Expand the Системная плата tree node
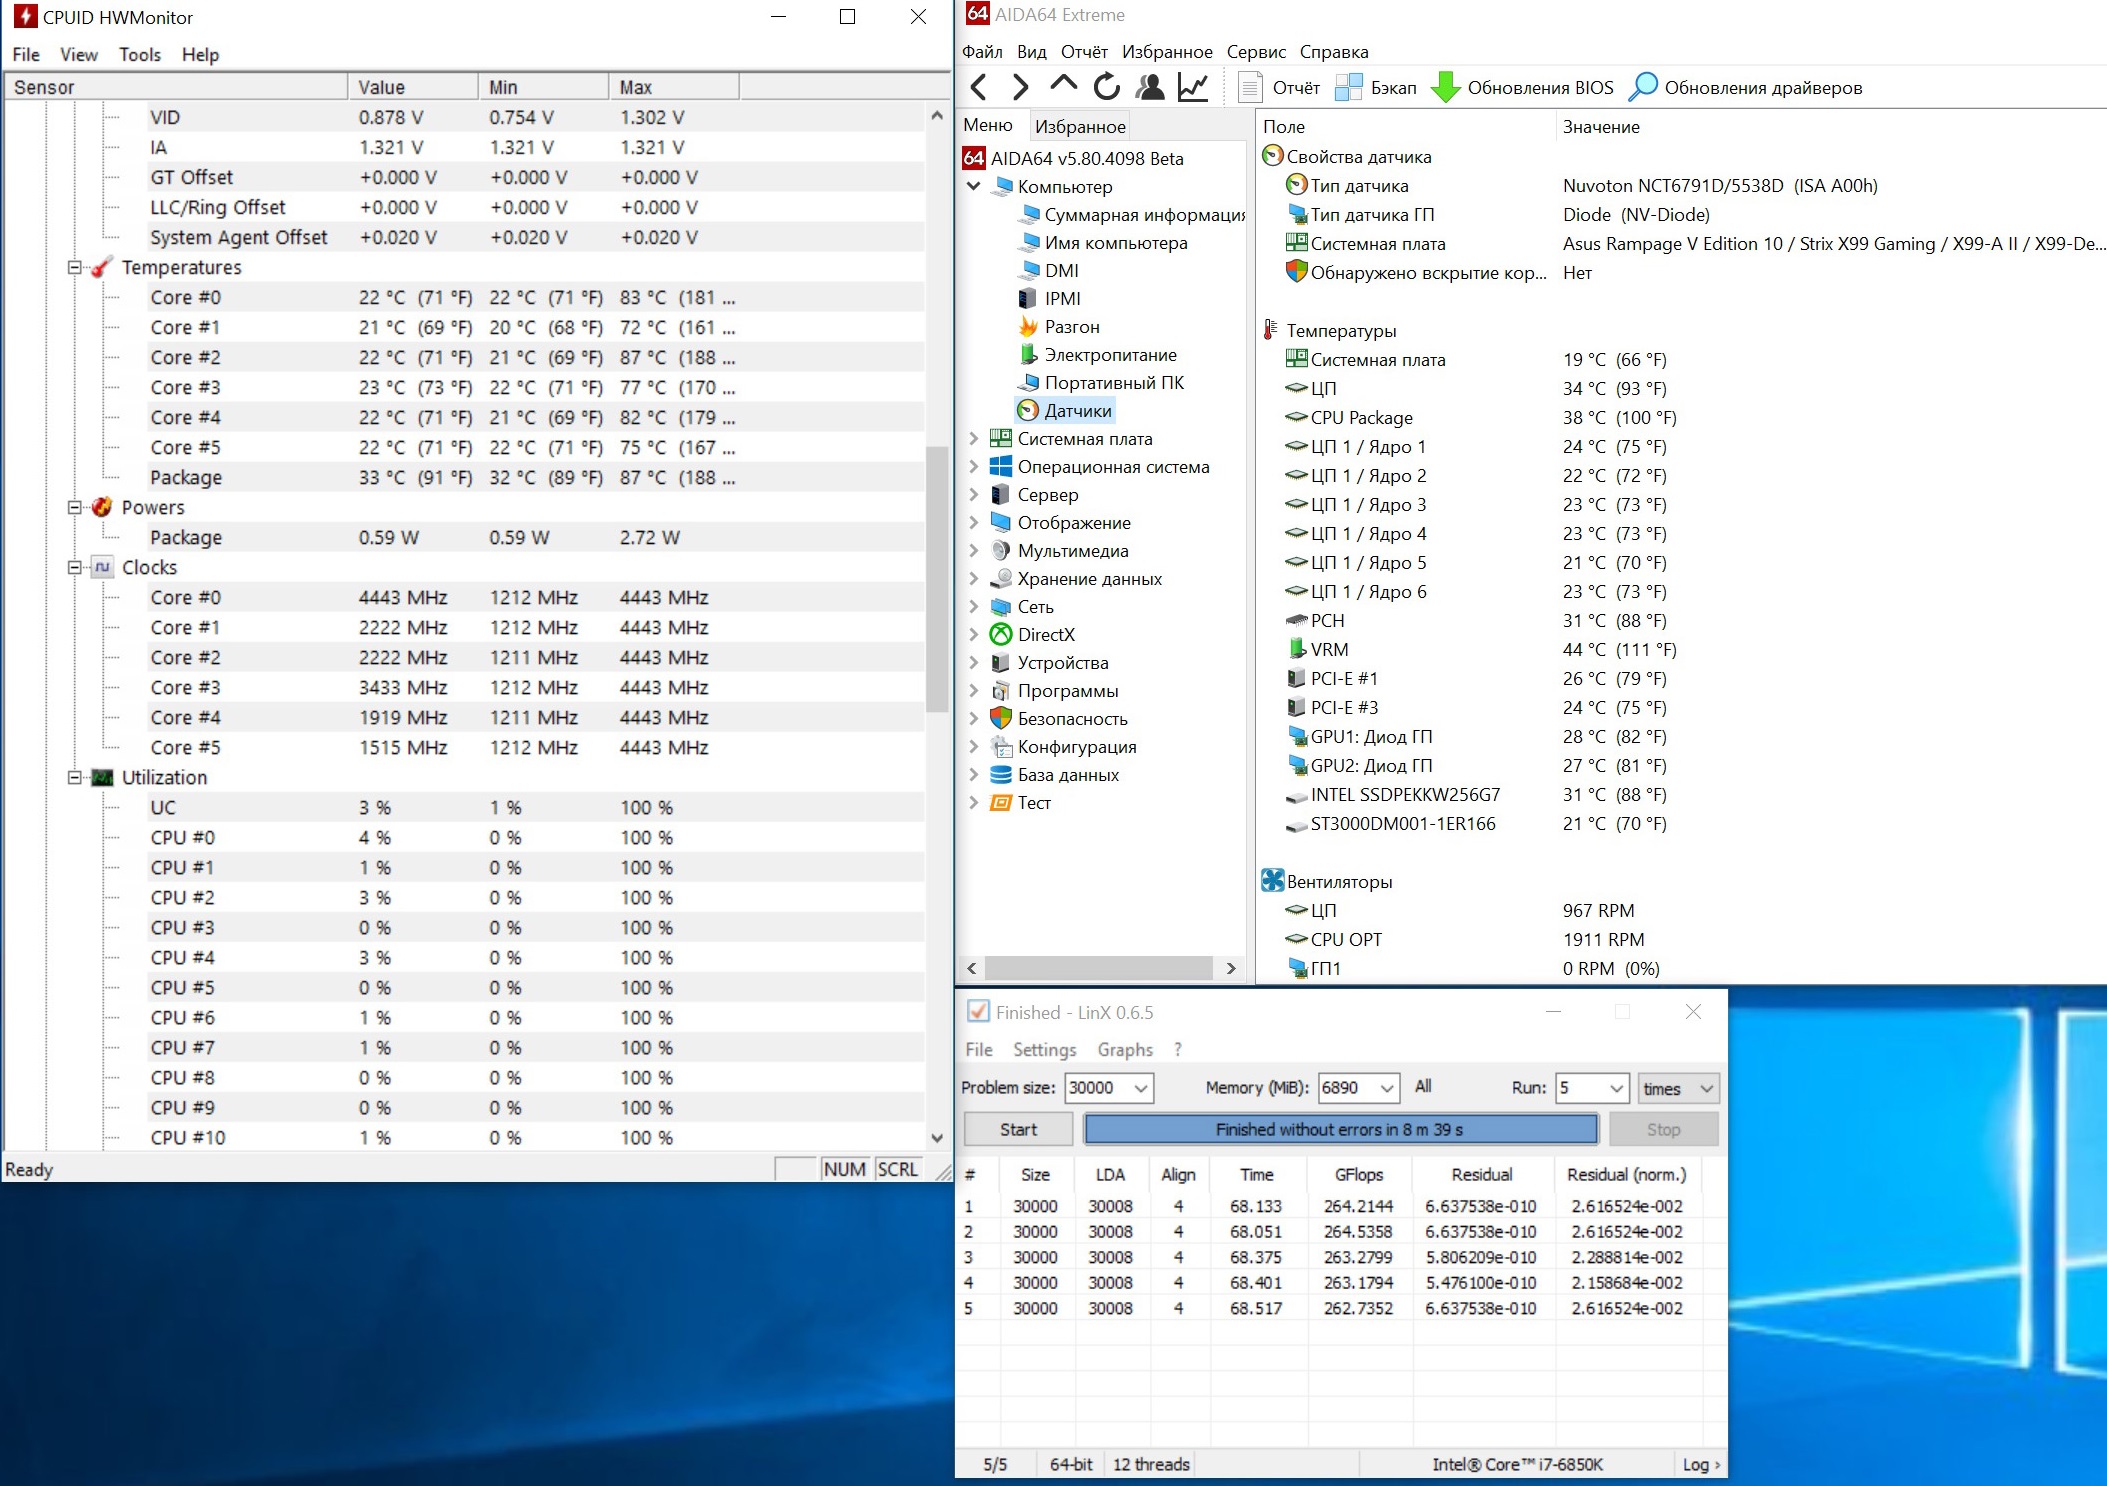The height and width of the screenshot is (1486, 2107). coord(974,438)
